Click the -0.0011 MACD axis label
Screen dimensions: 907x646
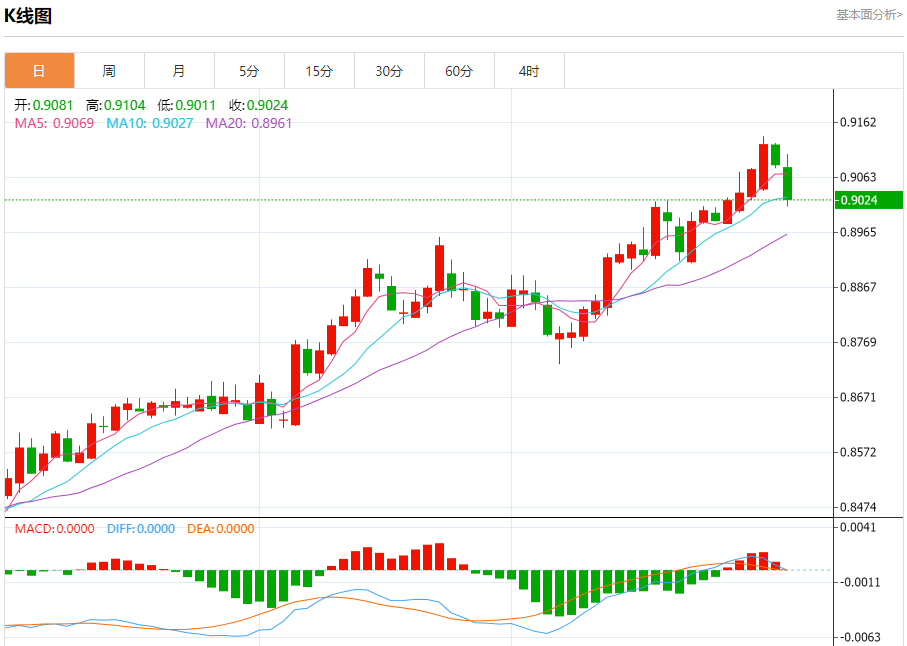tap(859, 582)
